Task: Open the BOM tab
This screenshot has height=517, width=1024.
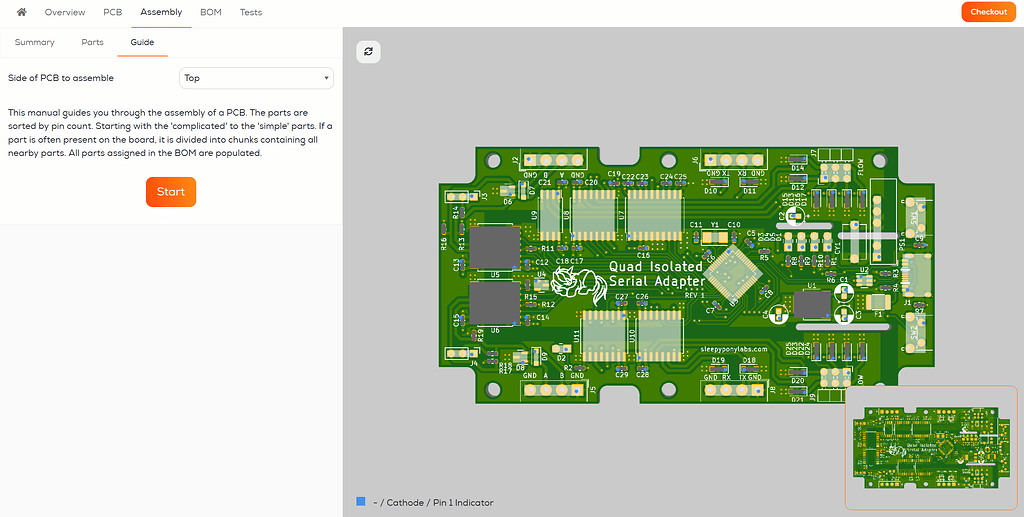Action: pos(210,12)
